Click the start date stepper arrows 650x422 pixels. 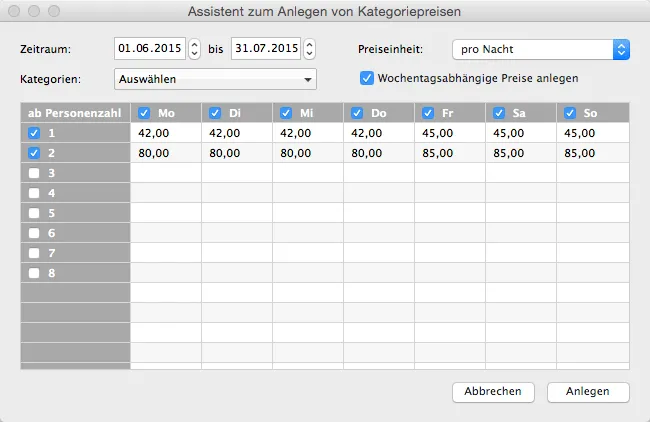click(x=194, y=49)
